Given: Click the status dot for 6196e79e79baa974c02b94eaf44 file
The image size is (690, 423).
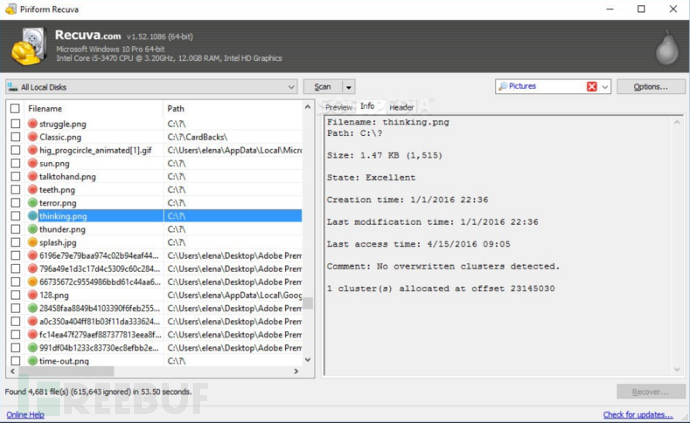Looking at the screenshot, I should point(33,255).
